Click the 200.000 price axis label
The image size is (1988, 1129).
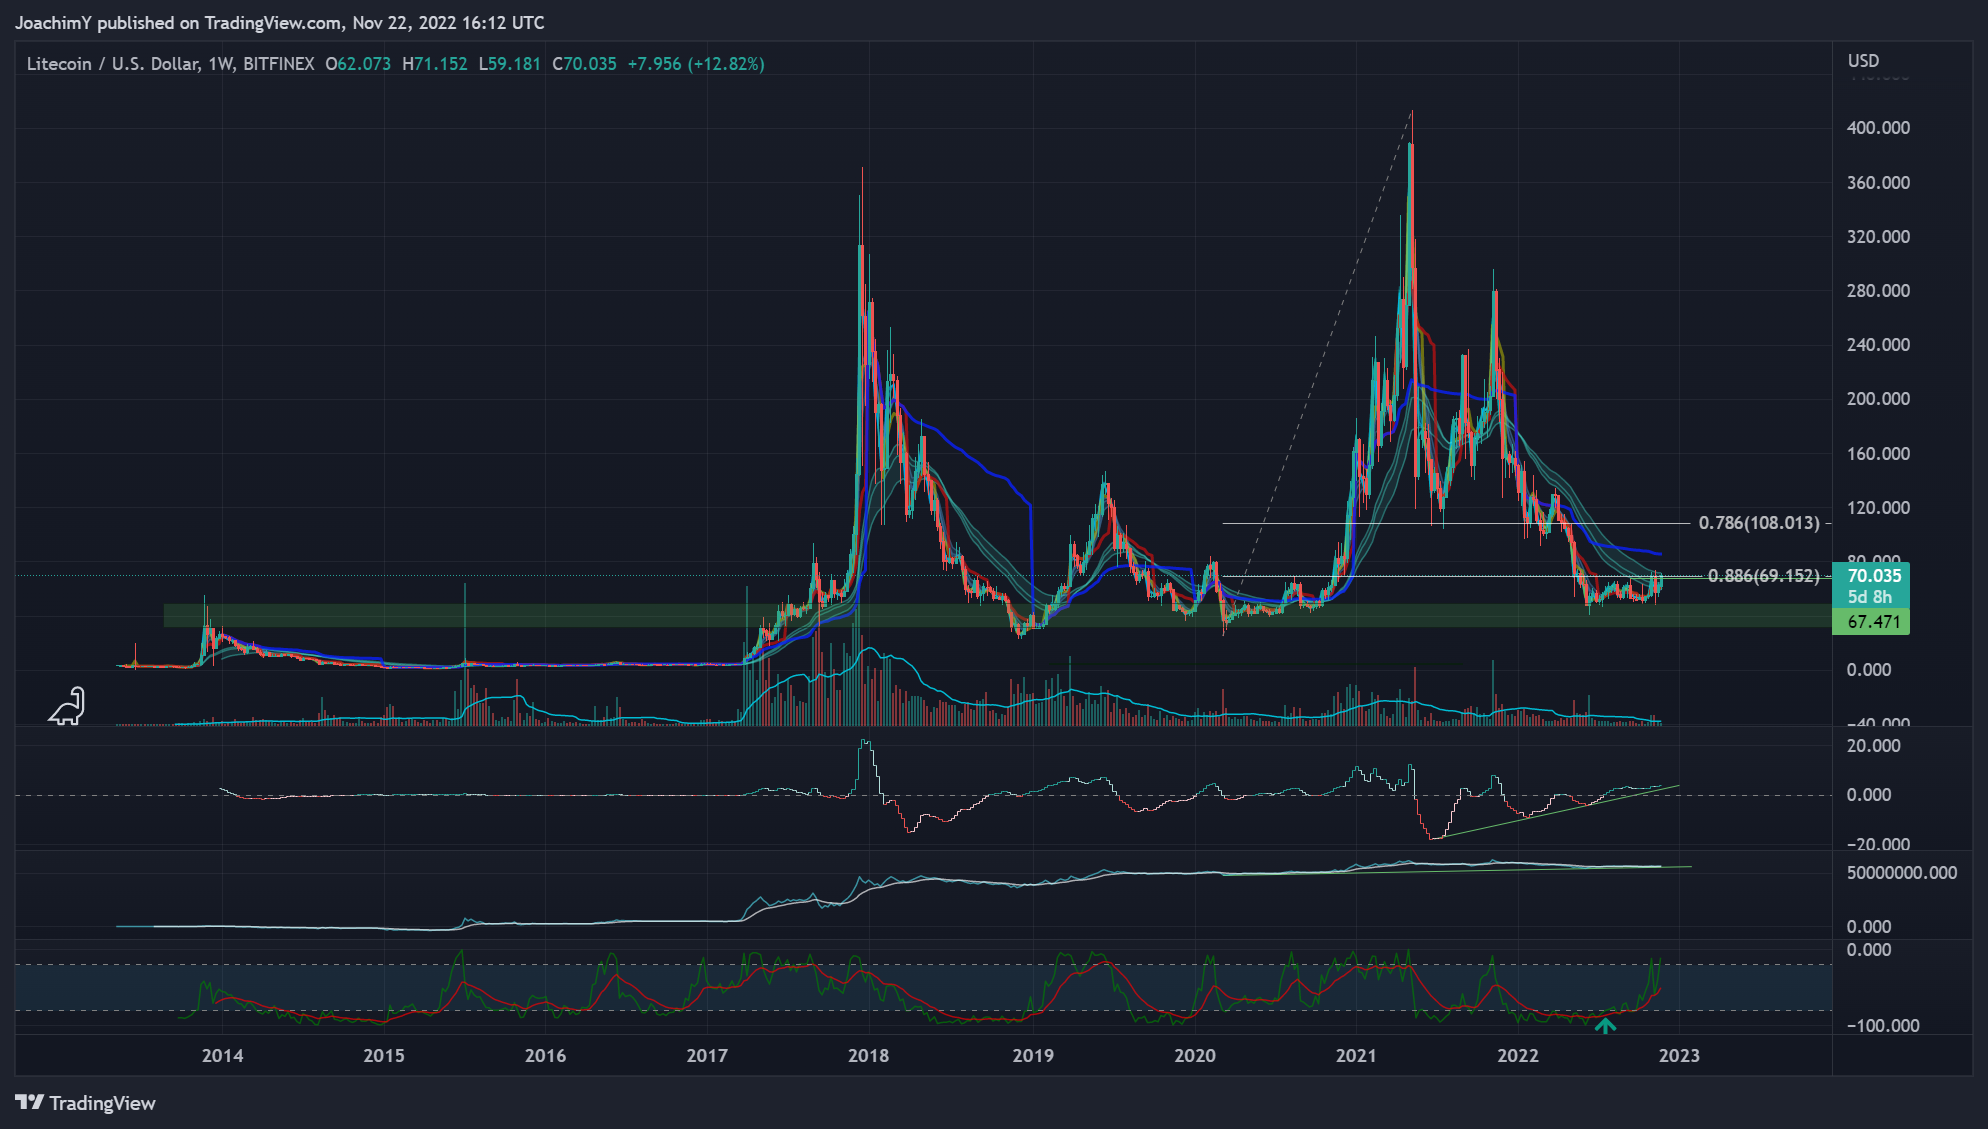(x=1878, y=399)
